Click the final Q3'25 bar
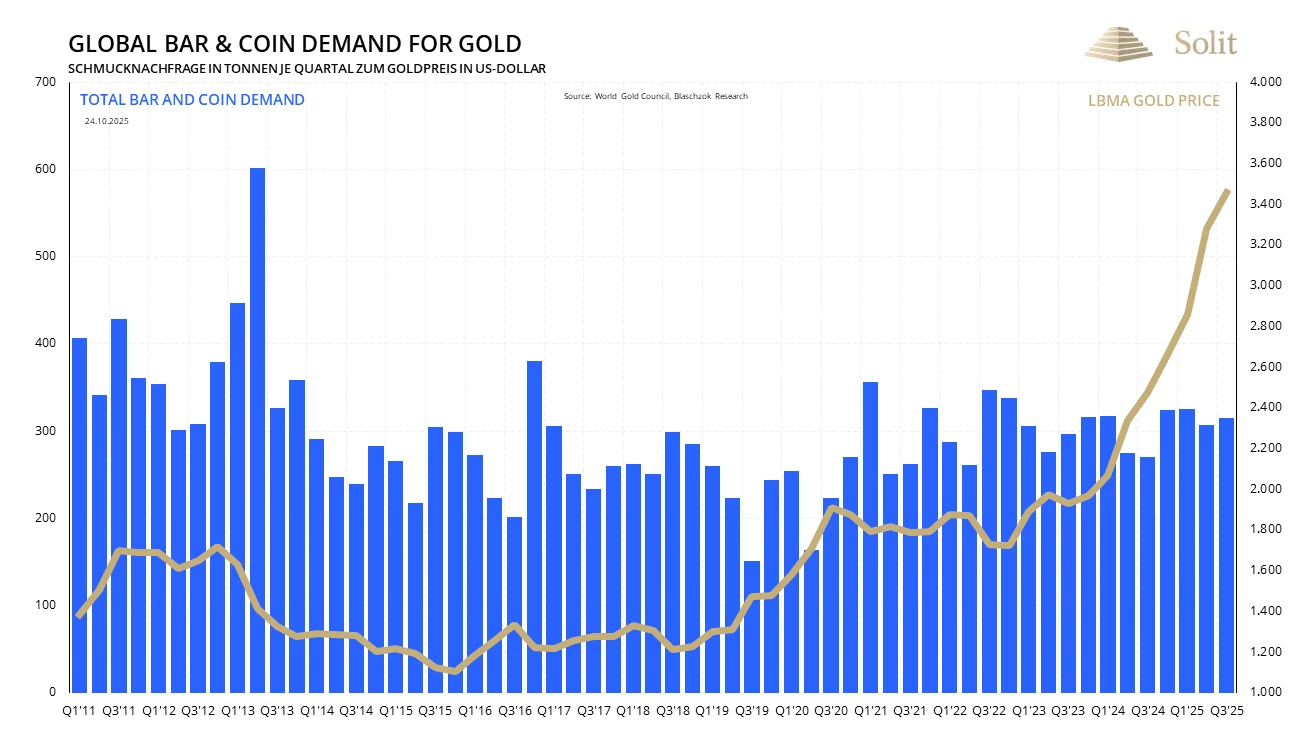Screen dimensions: 1307x734 (1225, 550)
